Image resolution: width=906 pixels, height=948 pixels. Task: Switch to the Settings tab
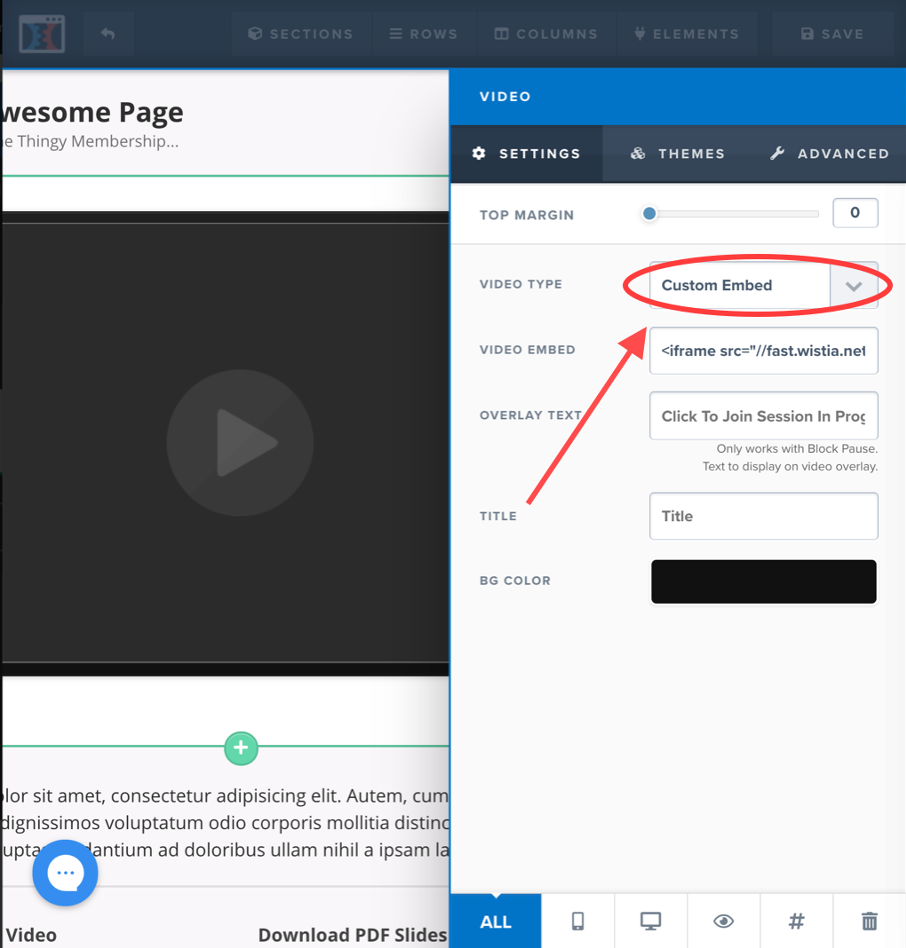[526, 154]
